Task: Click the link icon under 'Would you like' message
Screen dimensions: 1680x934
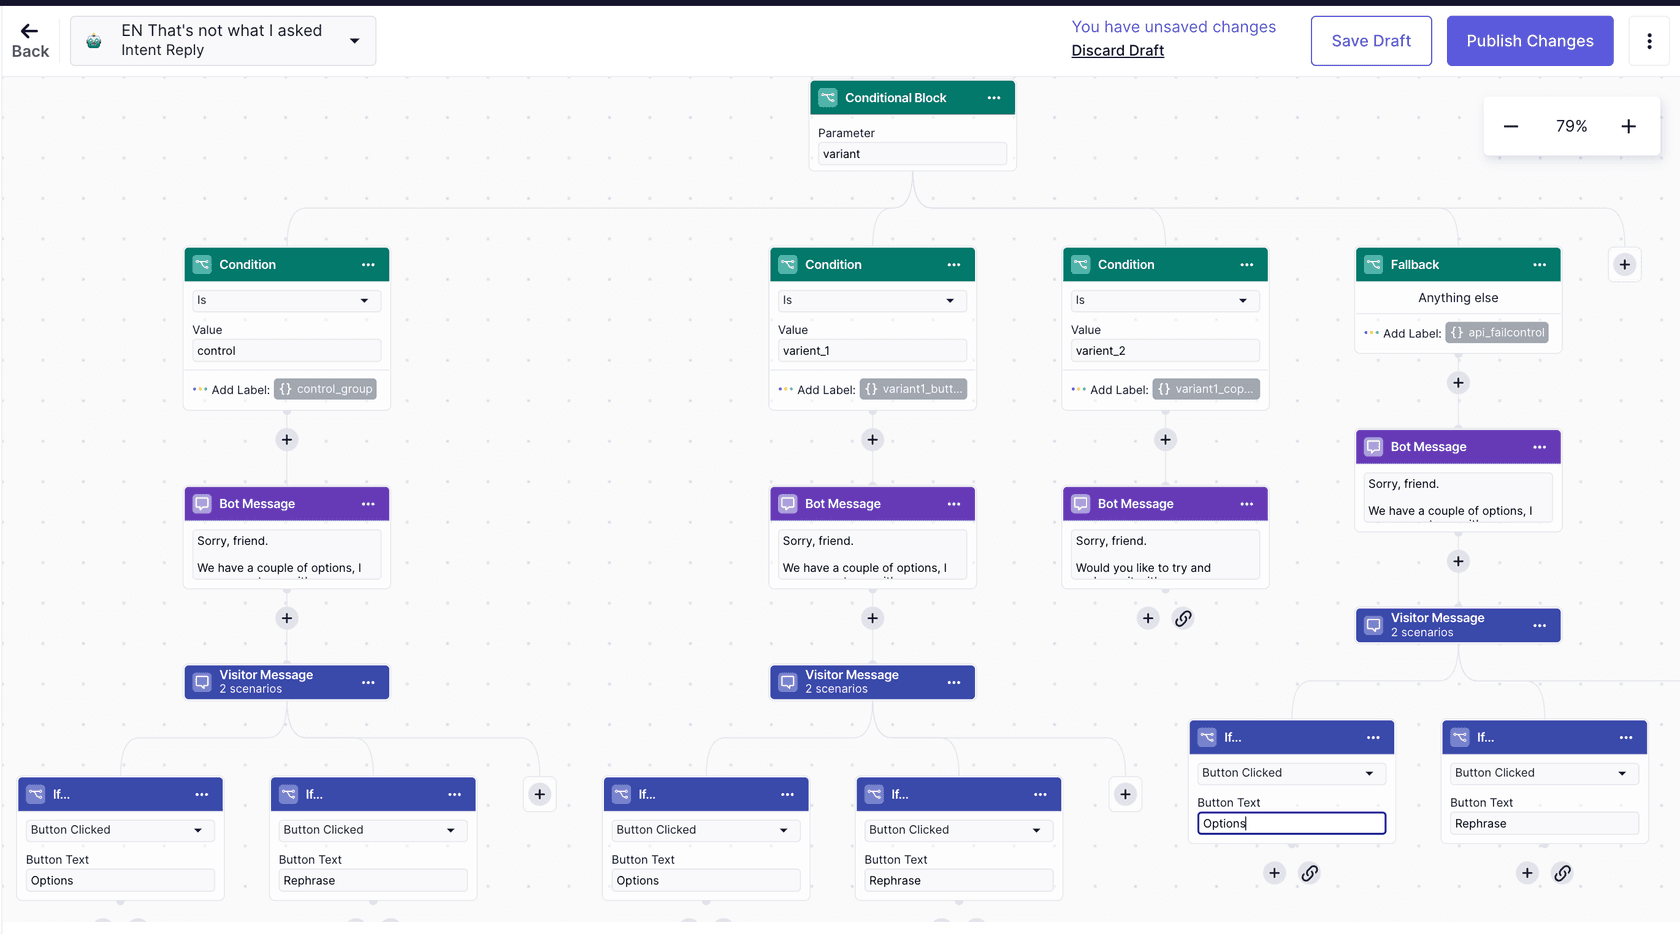Action: 1183,618
